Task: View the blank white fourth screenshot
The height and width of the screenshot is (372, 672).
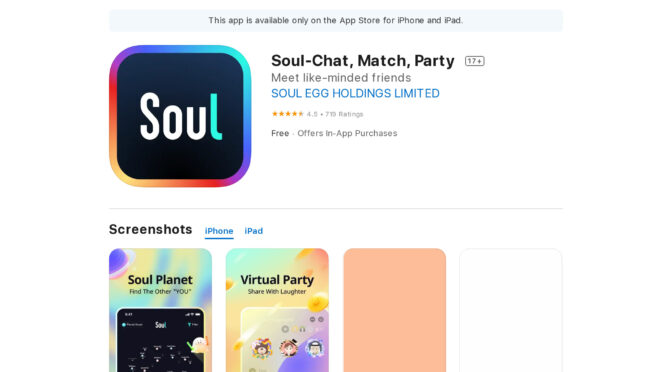Action: 511,310
